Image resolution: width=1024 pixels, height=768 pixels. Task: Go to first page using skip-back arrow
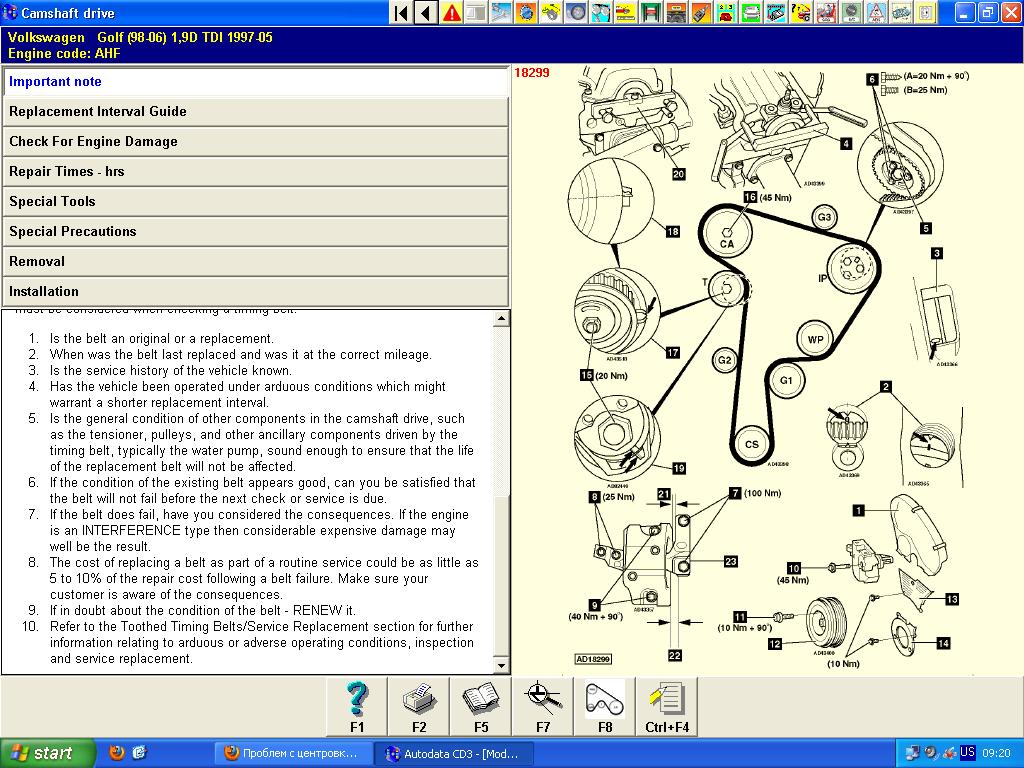(x=400, y=13)
